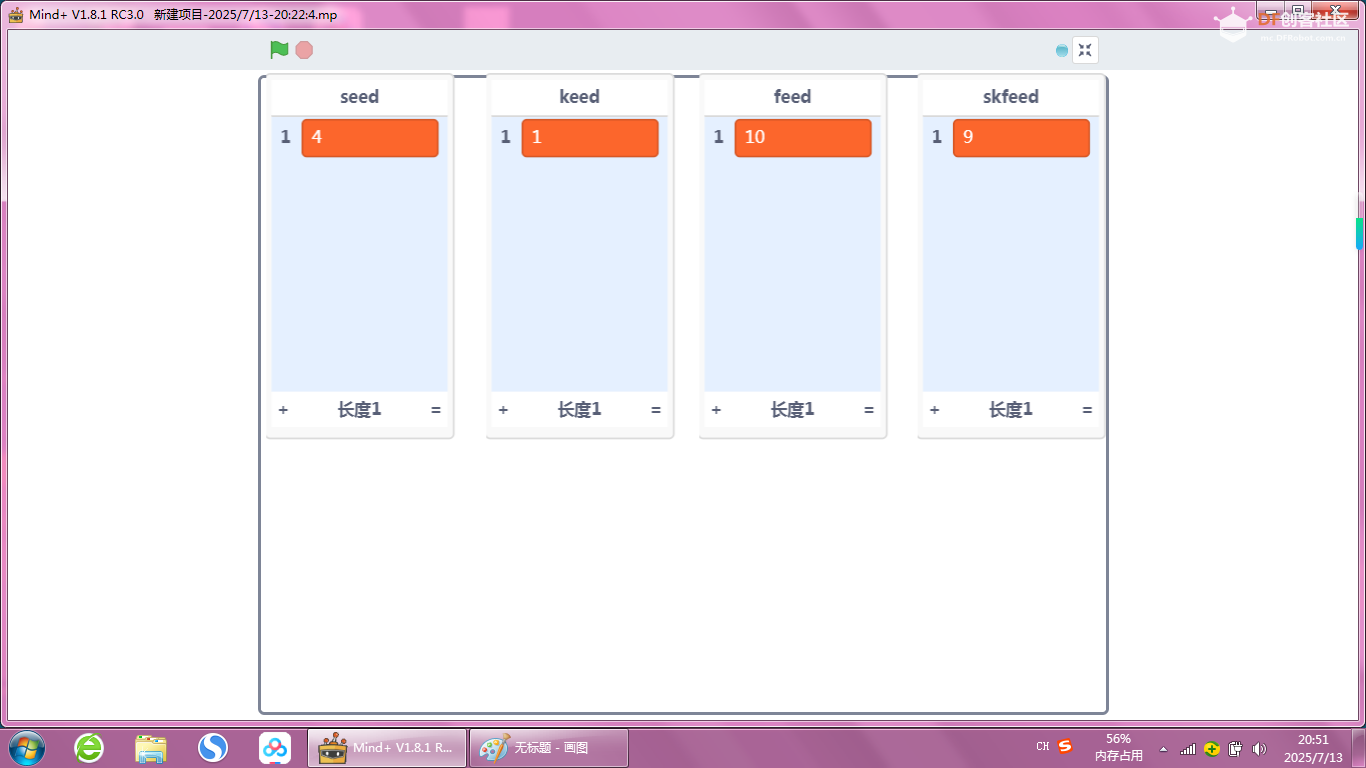Viewport: 1366px width, 768px height.
Task: Add item to keed list
Action: point(503,410)
